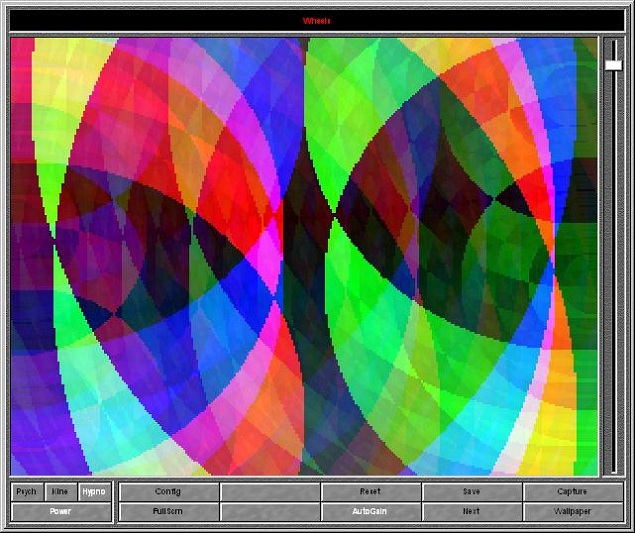
Task: Toggle AutoGain on or off
Action: point(371,512)
